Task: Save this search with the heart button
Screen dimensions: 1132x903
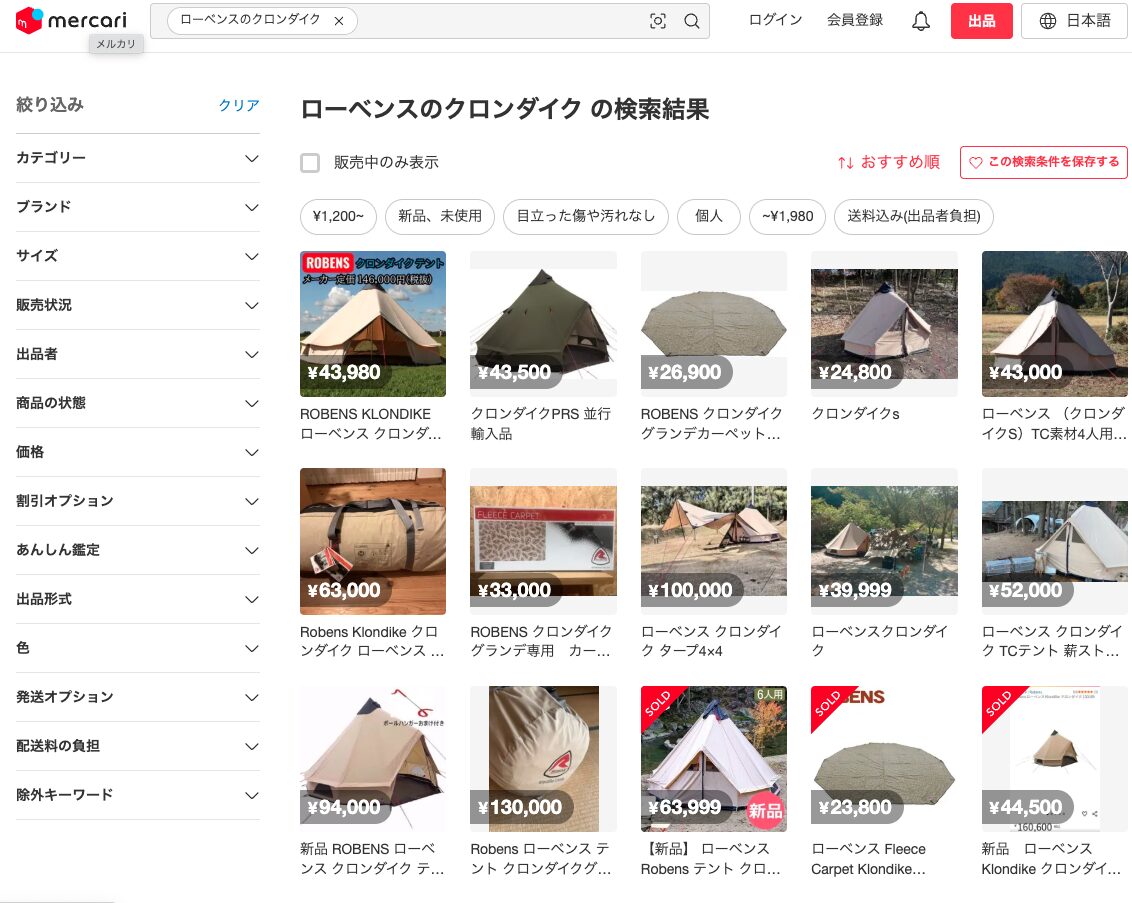Action: (x=1043, y=162)
